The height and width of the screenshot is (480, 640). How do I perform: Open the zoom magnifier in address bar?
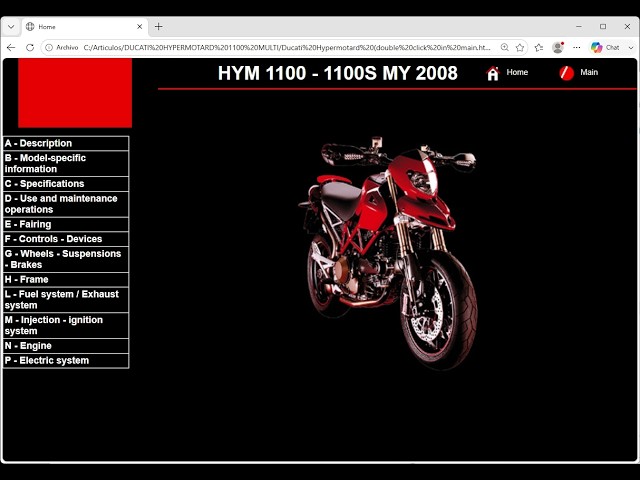(x=504, y=47)
